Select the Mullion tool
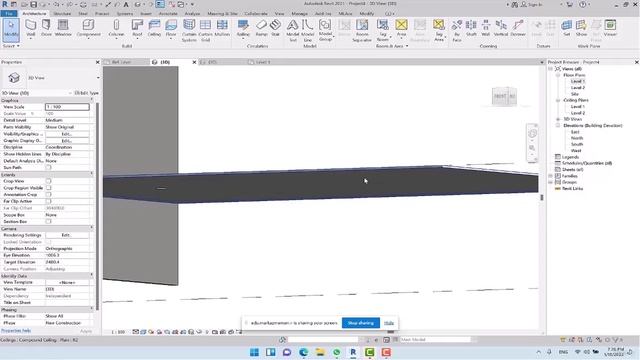The height and width of the screenshot is (360, 640). pos(222,28)
